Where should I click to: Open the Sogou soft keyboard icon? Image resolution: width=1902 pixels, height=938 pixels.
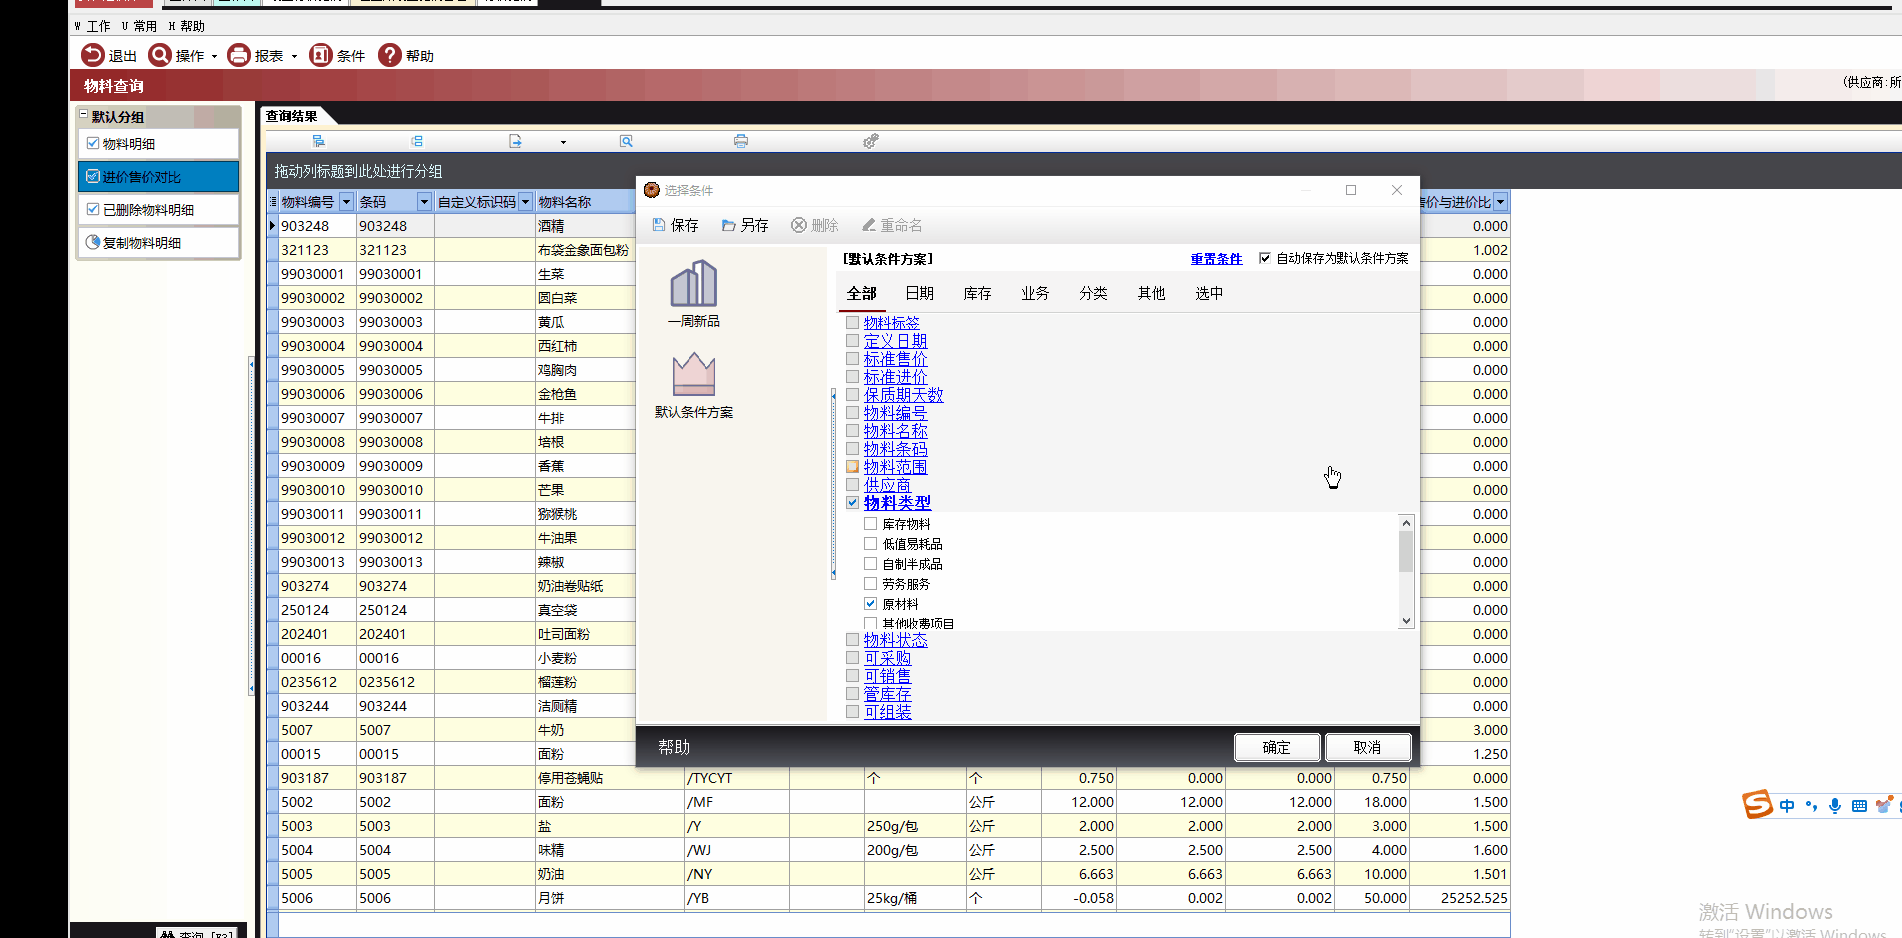[x=1859, y=806]
